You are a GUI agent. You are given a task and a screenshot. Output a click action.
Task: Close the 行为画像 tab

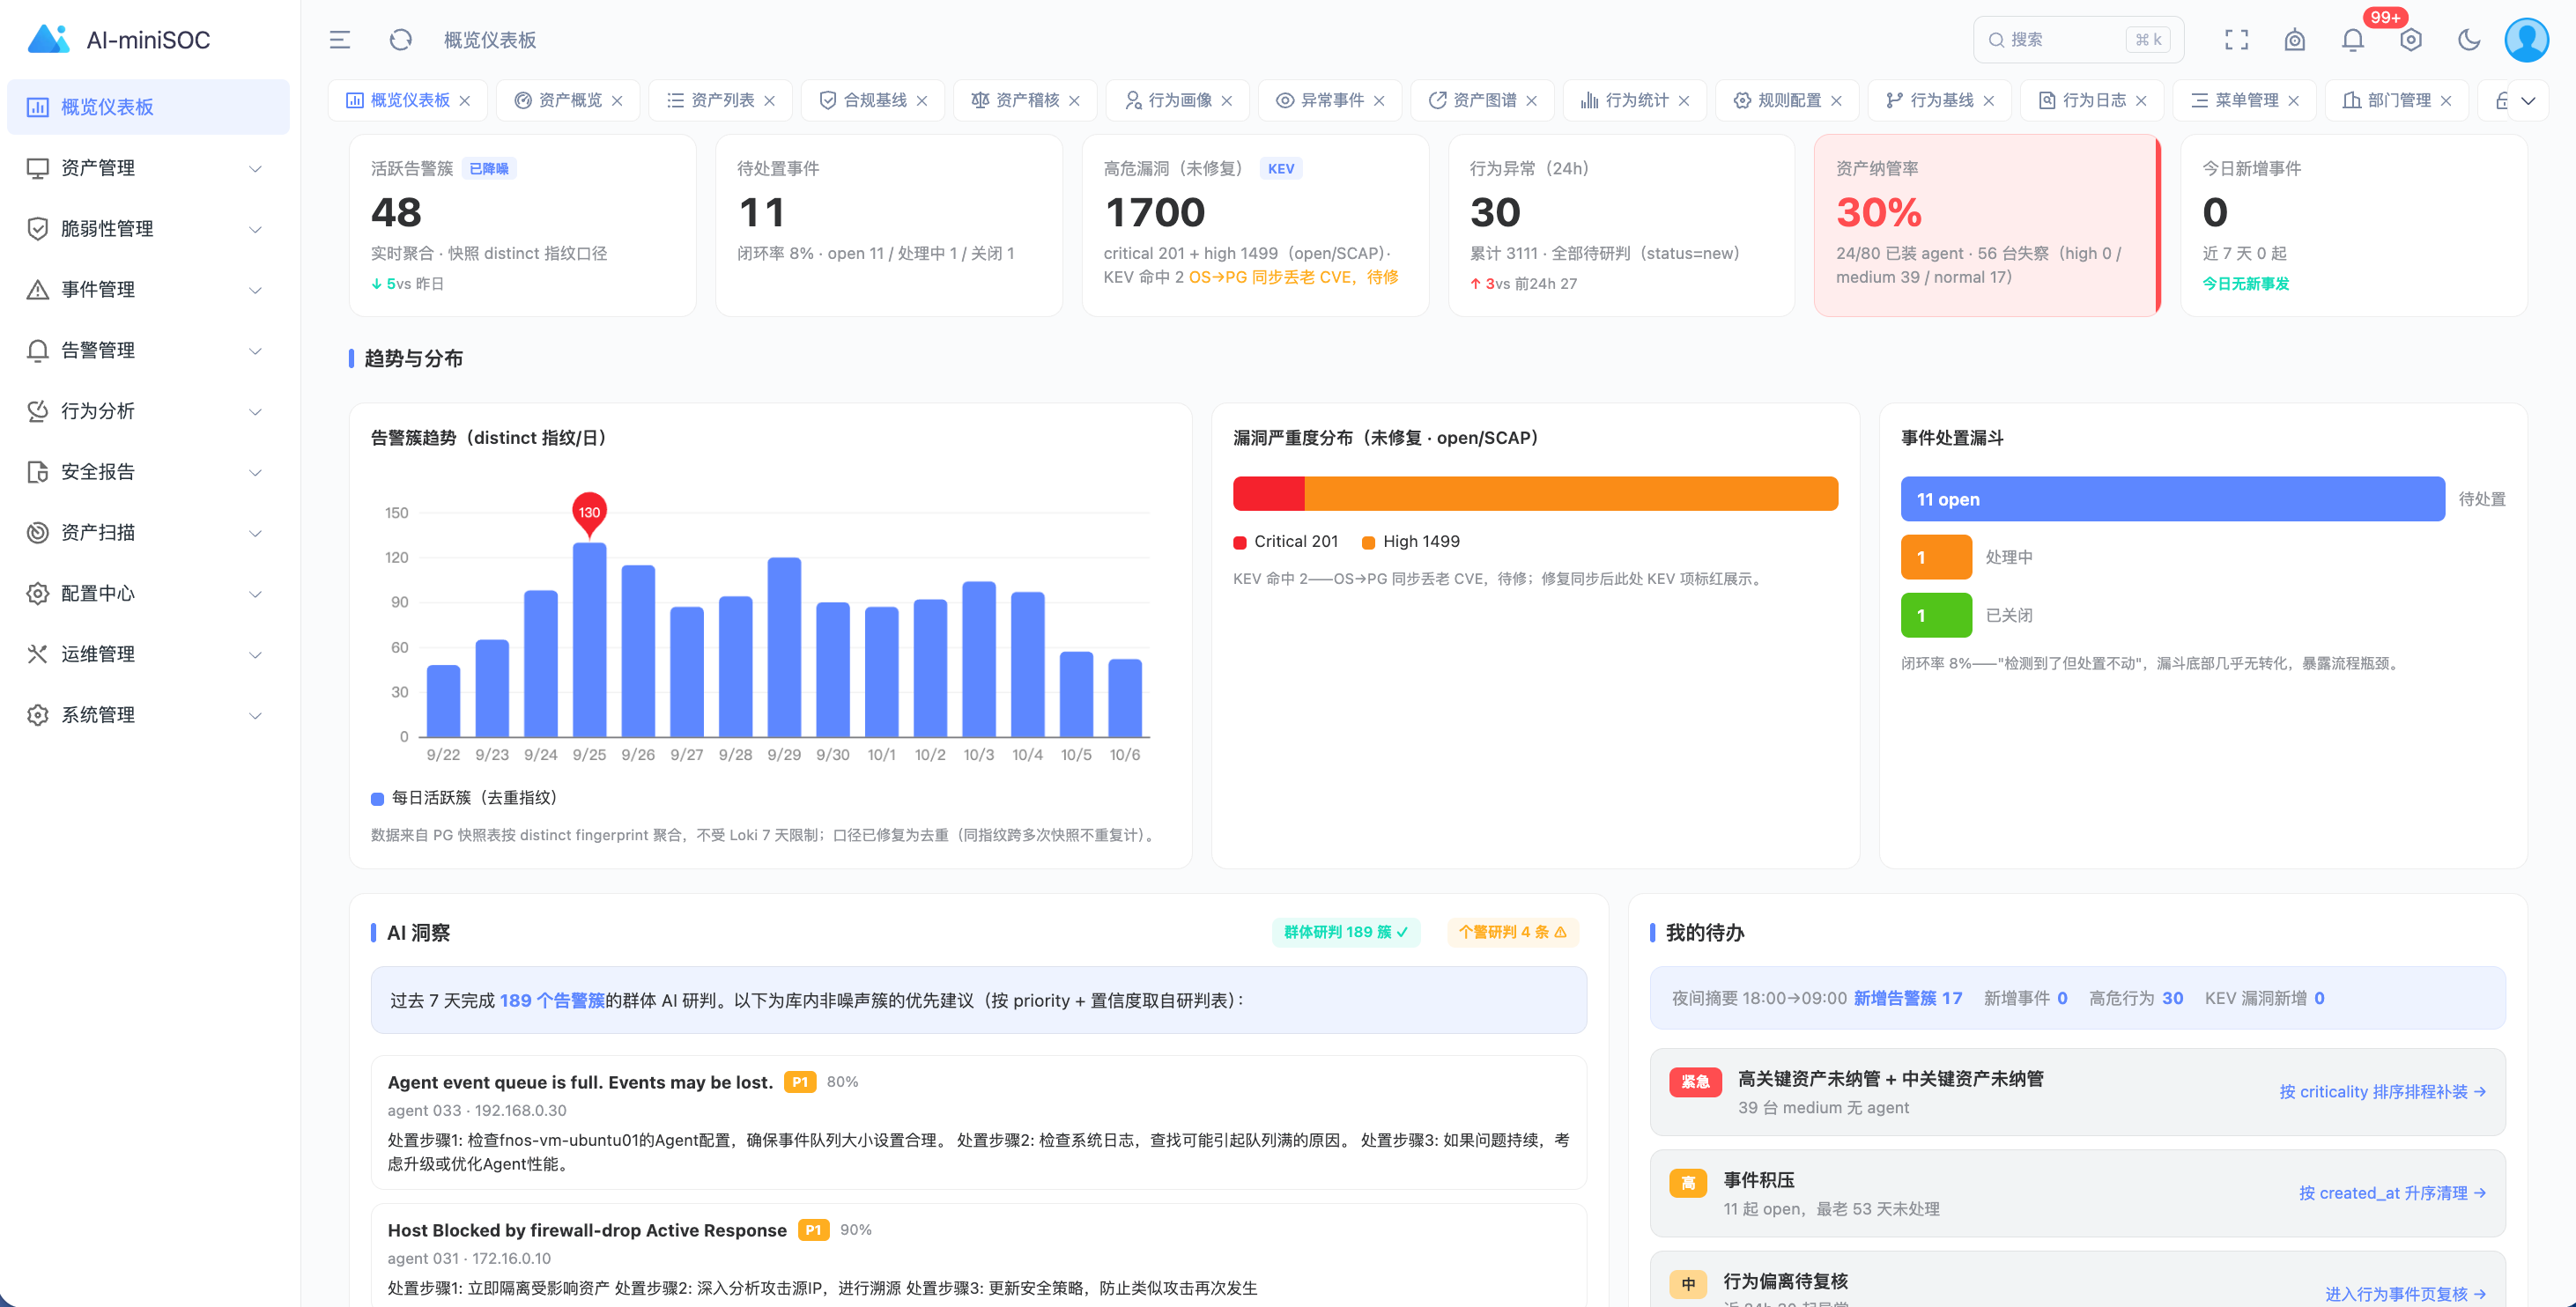click(1227, 100)
